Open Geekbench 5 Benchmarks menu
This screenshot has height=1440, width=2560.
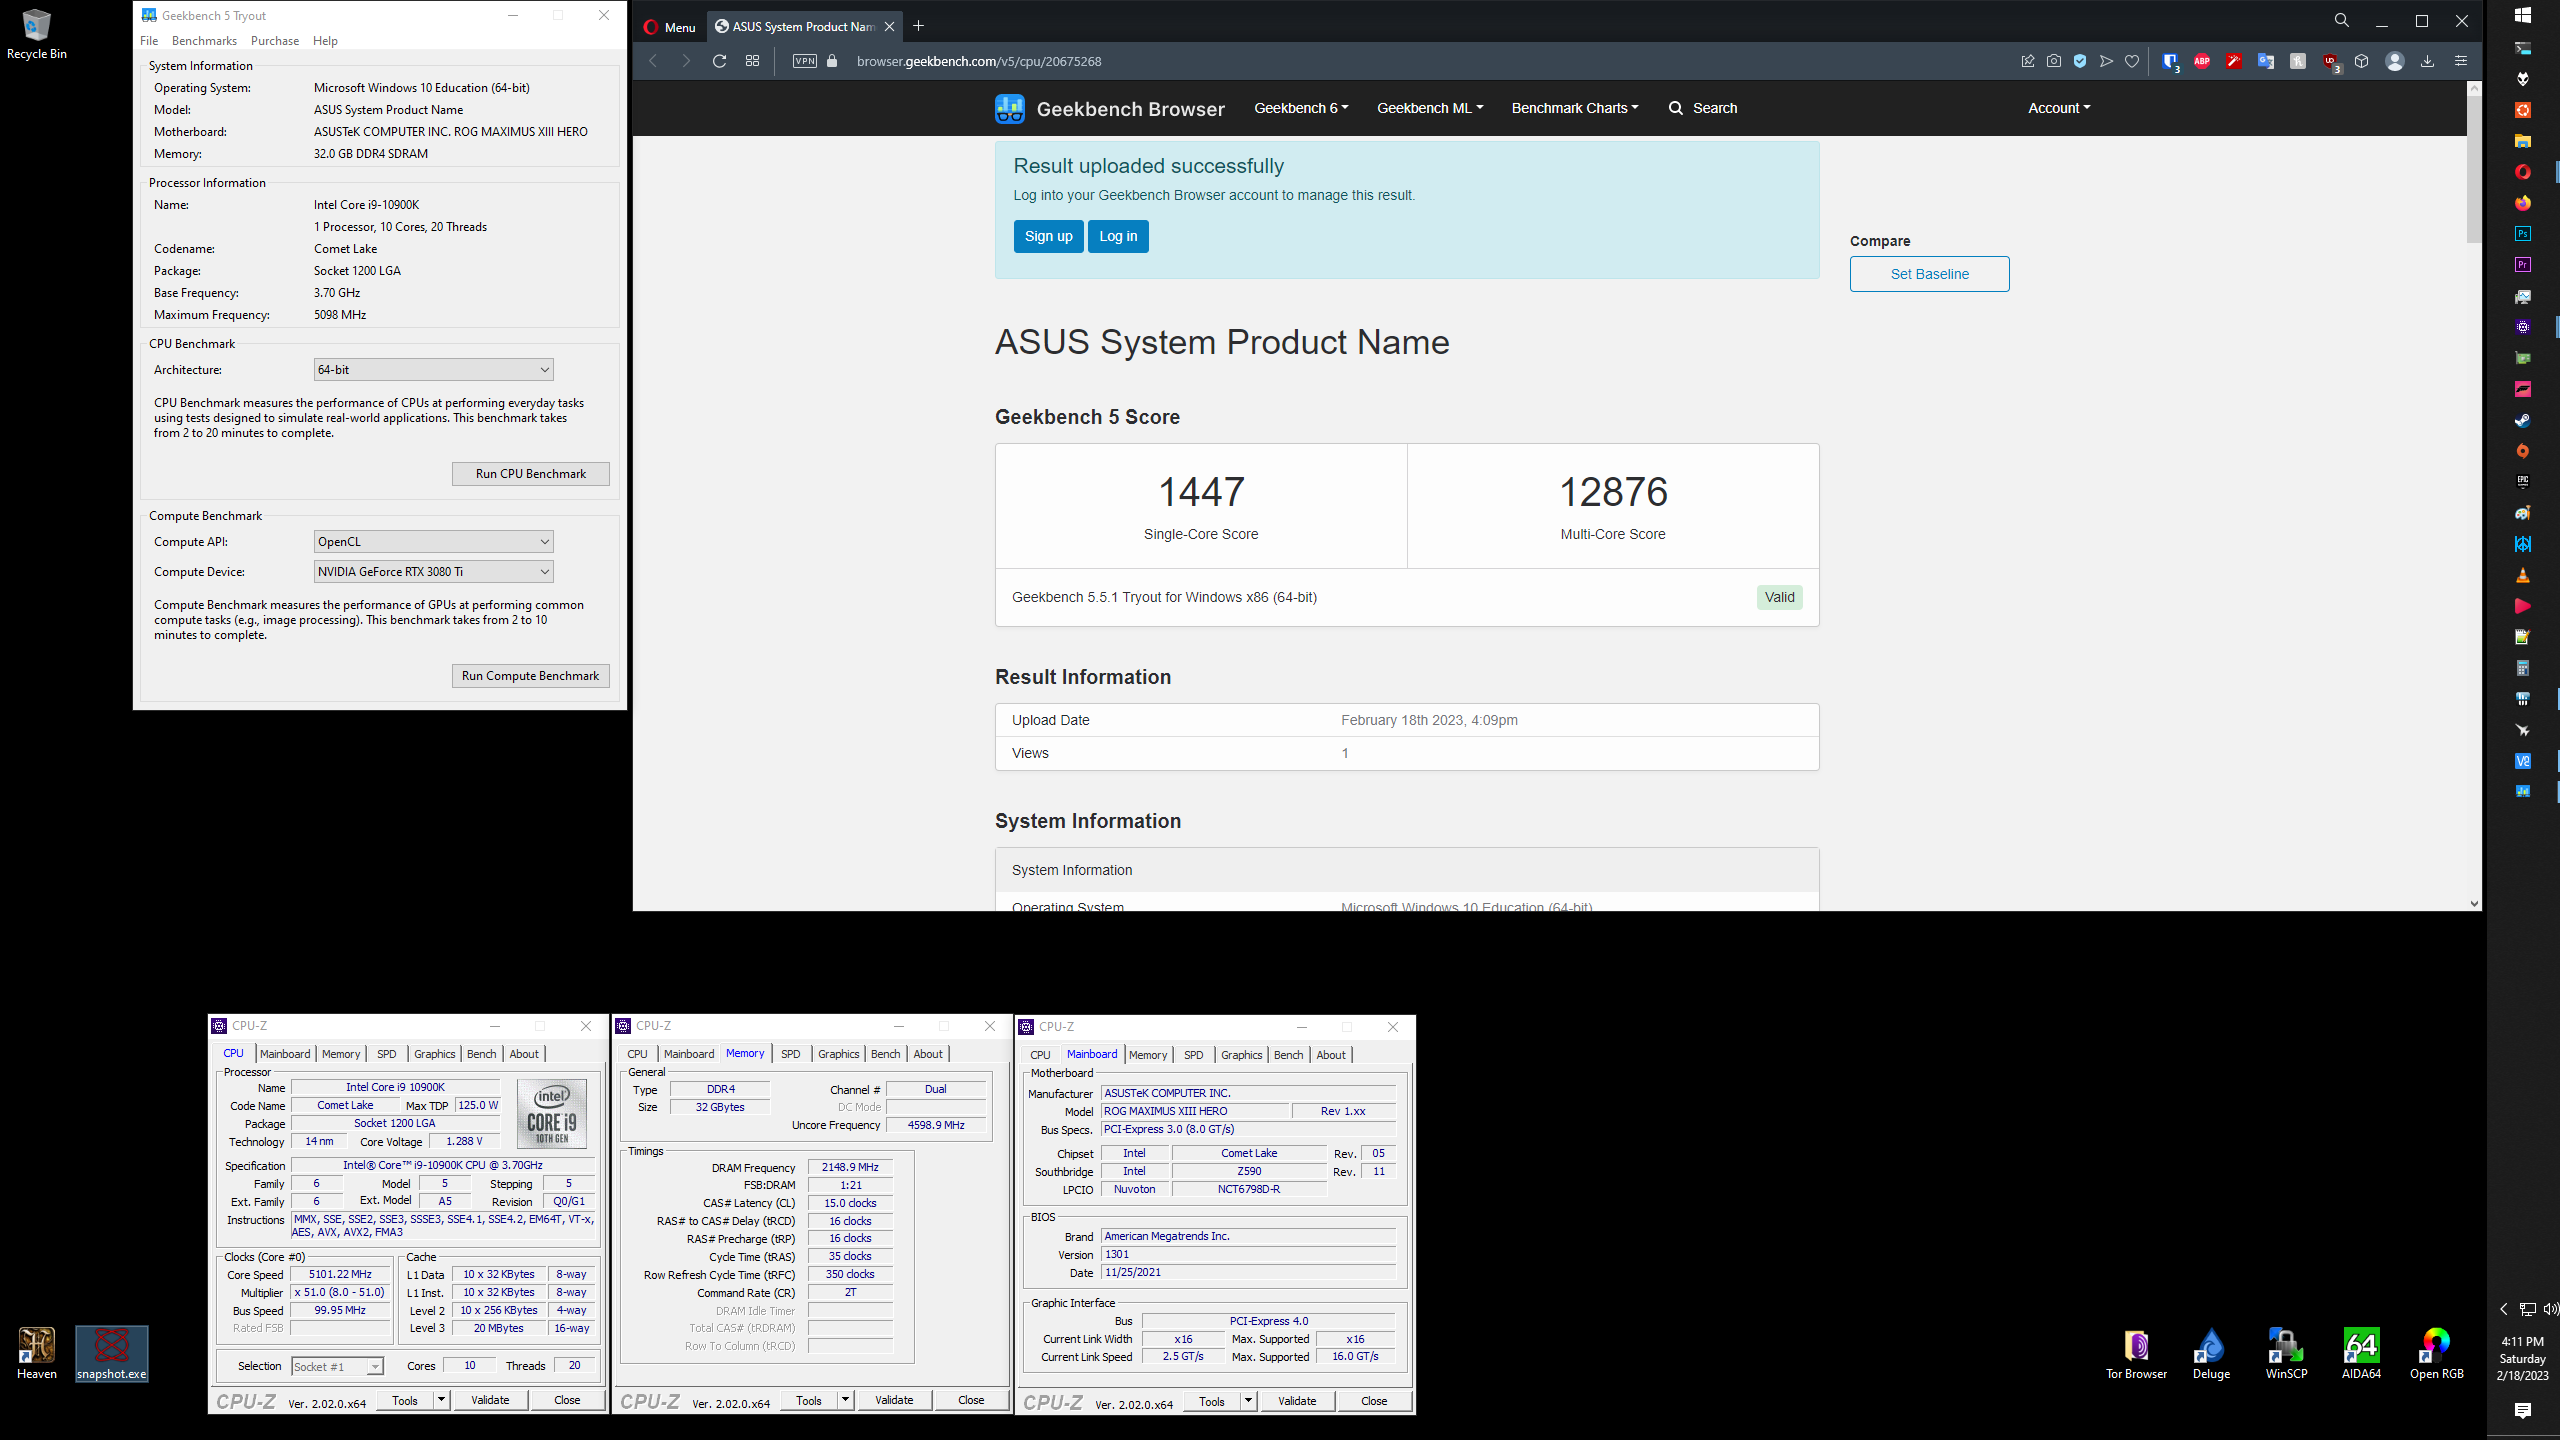[x=204, y=41]
